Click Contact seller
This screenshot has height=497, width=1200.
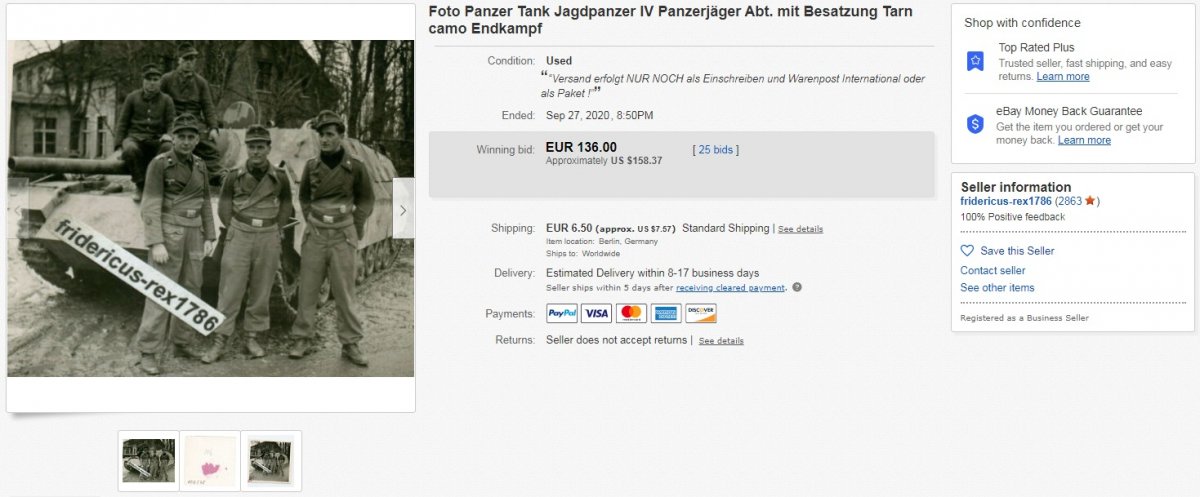993,270
